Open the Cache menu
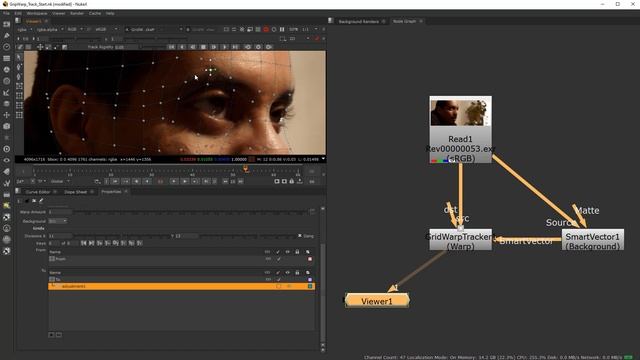Image resolution: width=640 pixels, height=360 pixels. click(x=95, y=13)
